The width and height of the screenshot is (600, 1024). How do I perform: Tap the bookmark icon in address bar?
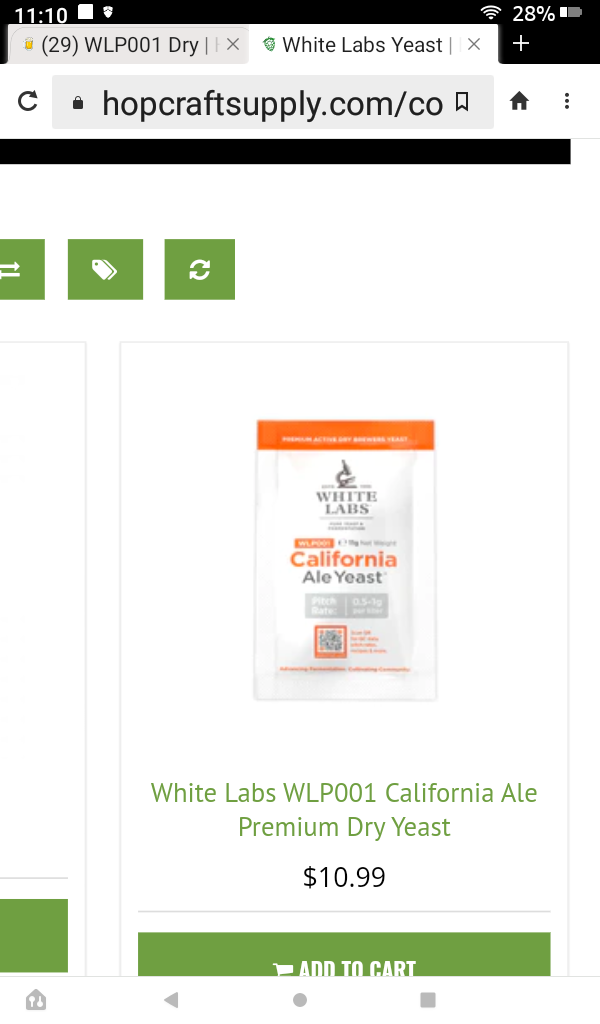[462, 102]
